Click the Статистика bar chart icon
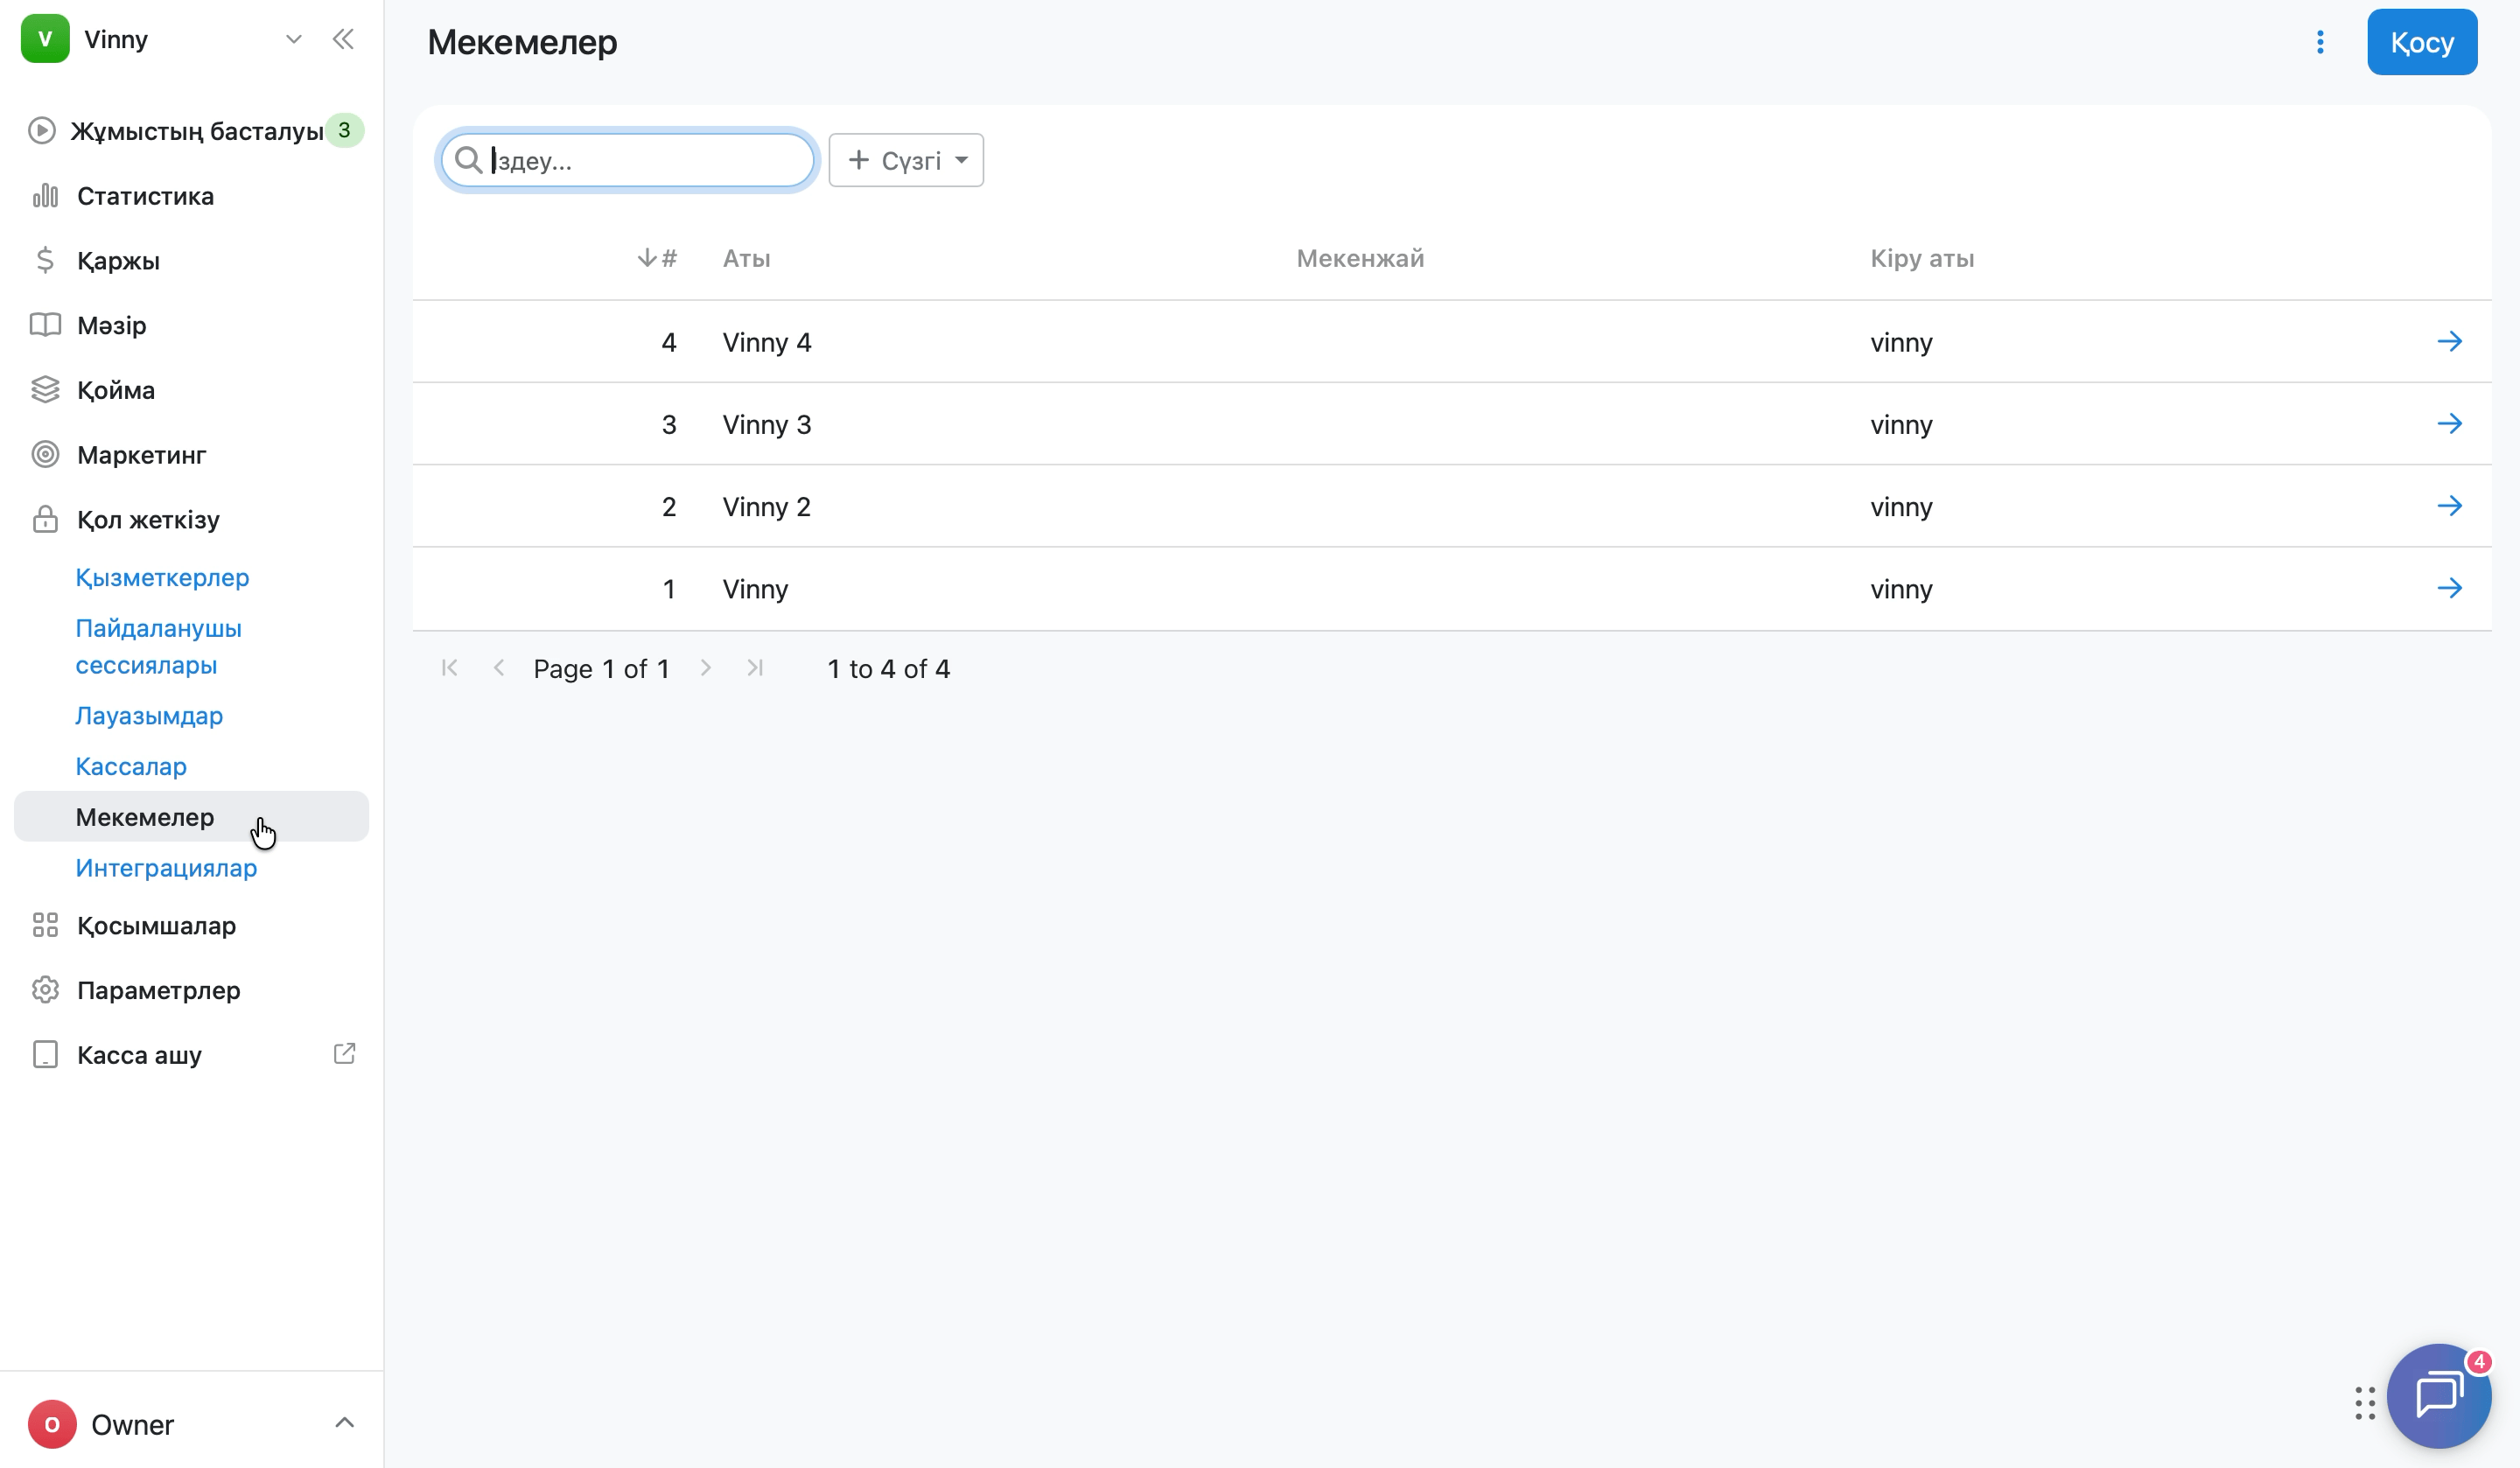 (45, 196)
